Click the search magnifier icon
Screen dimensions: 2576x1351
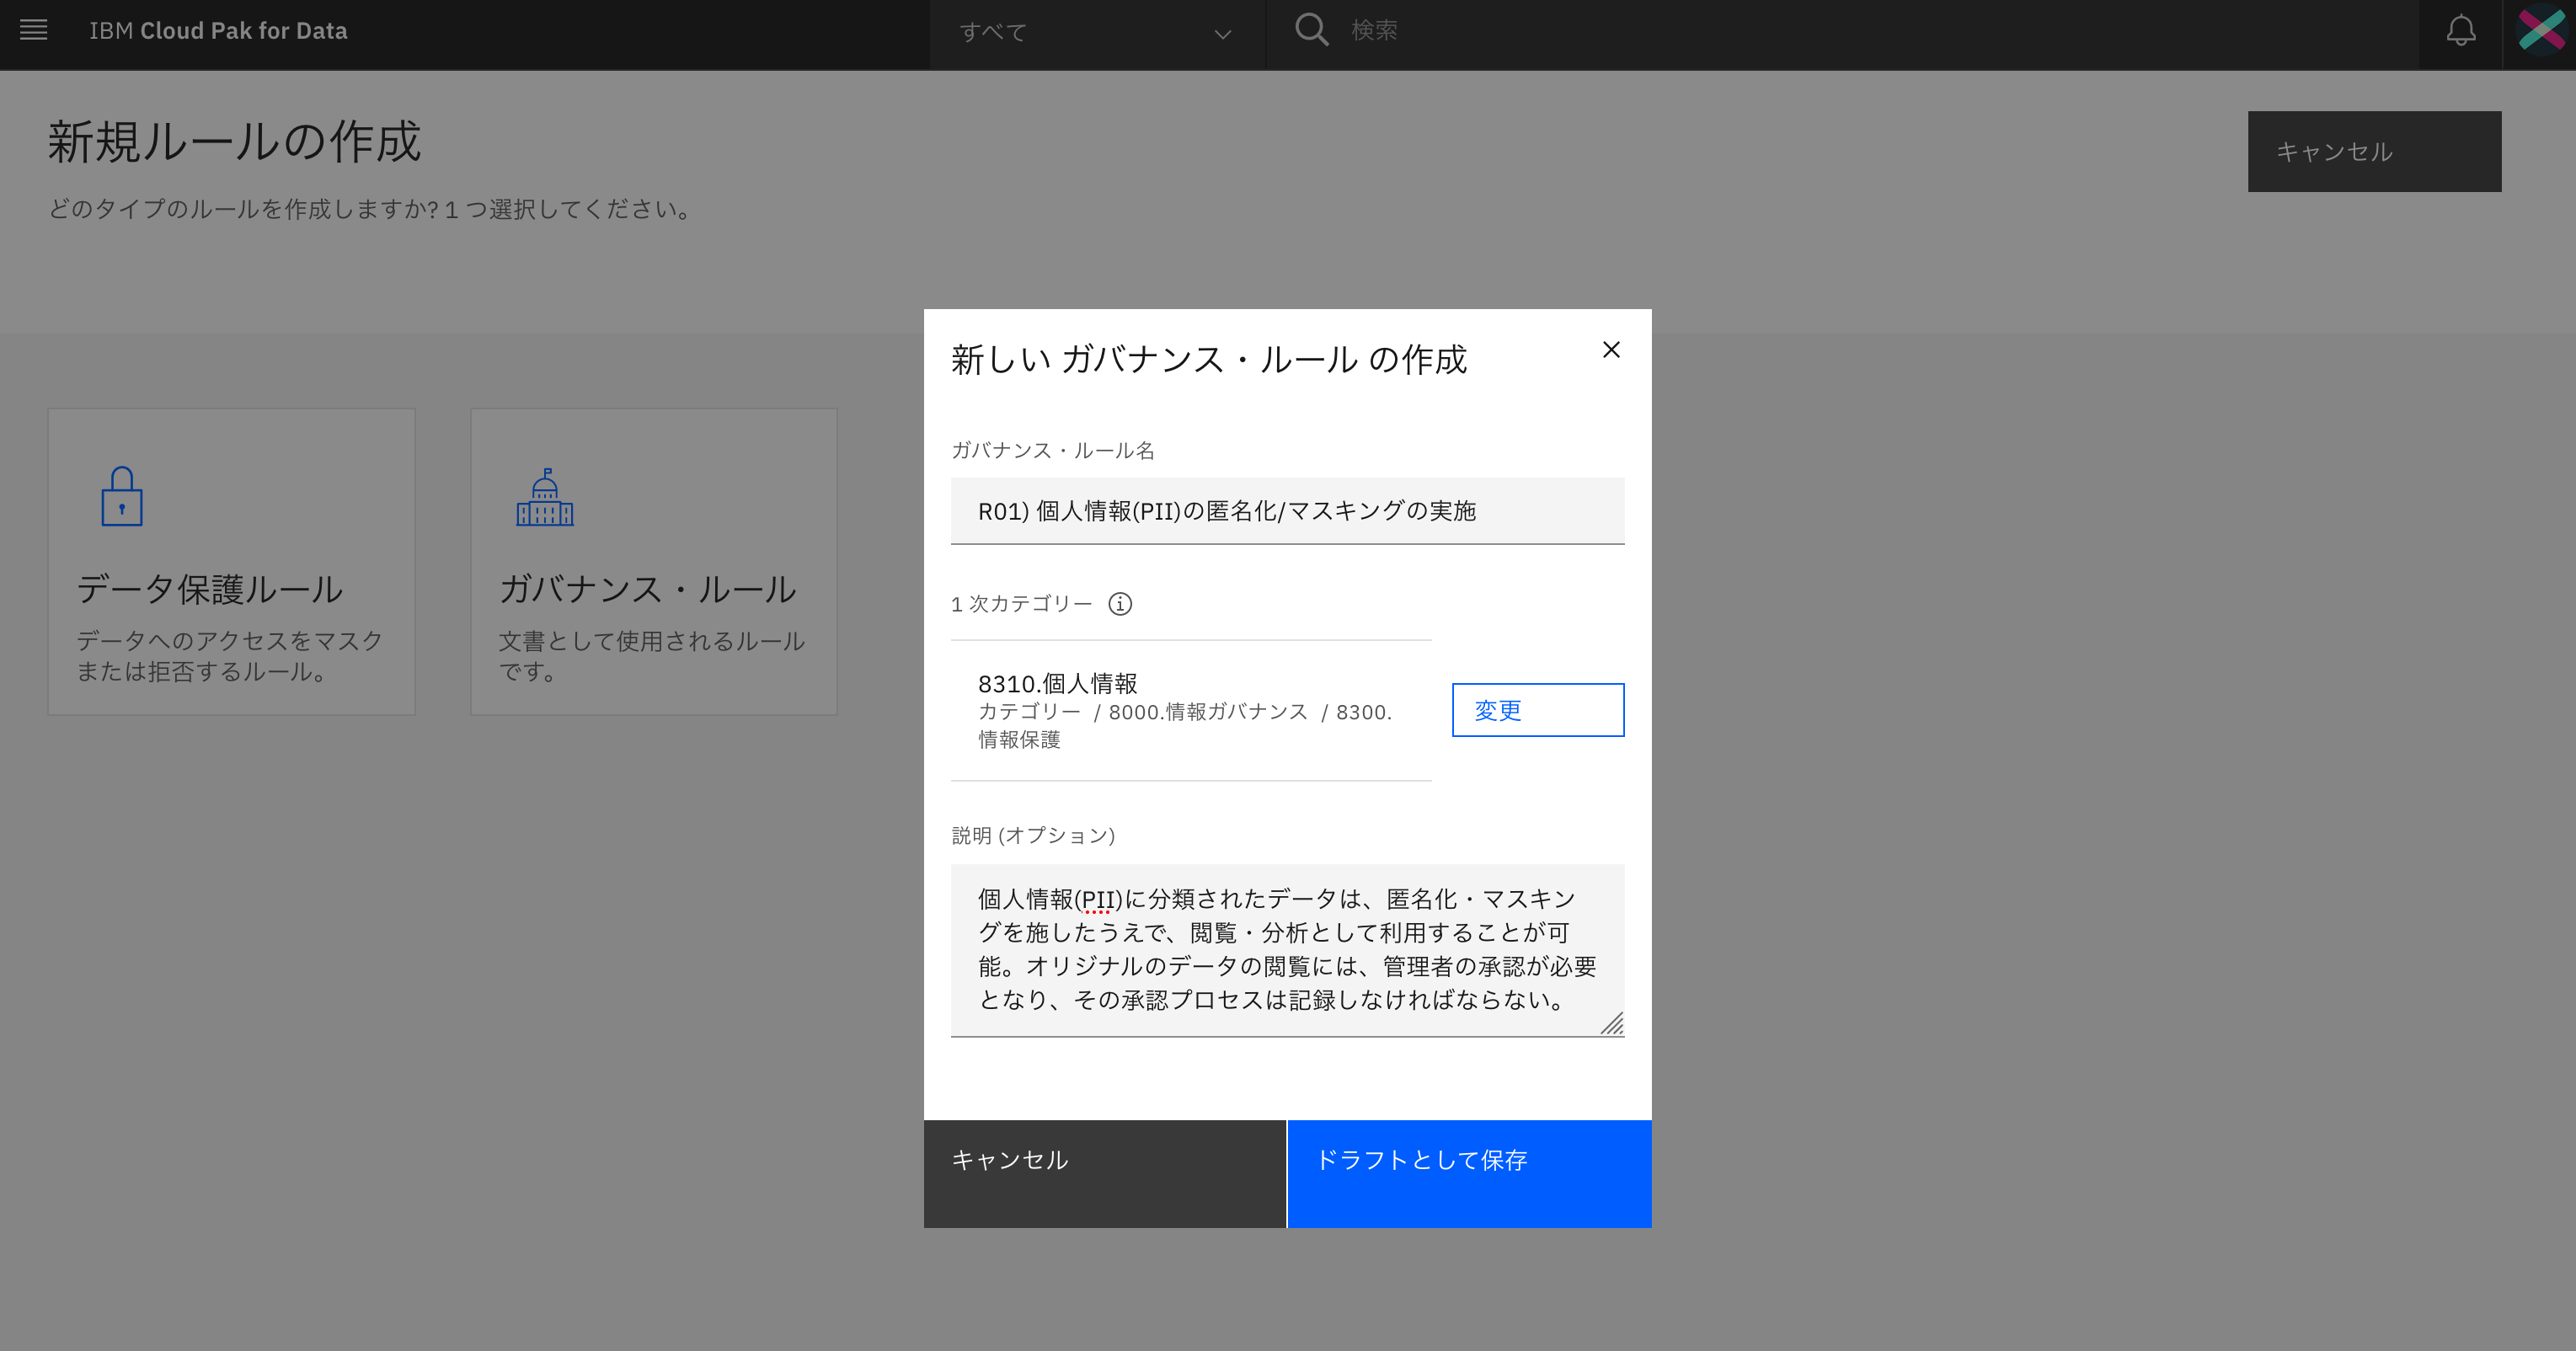pos(1311,30)
